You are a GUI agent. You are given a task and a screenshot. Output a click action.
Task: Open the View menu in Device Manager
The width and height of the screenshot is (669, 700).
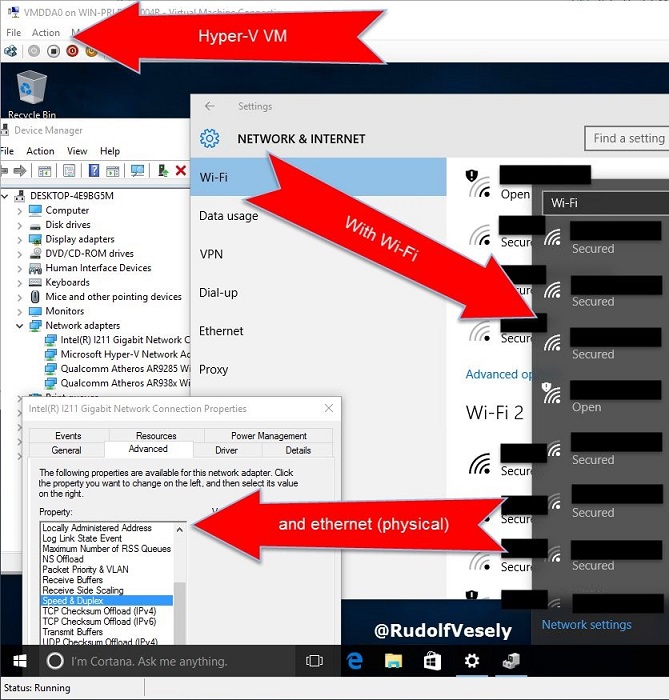coord(77,151)
